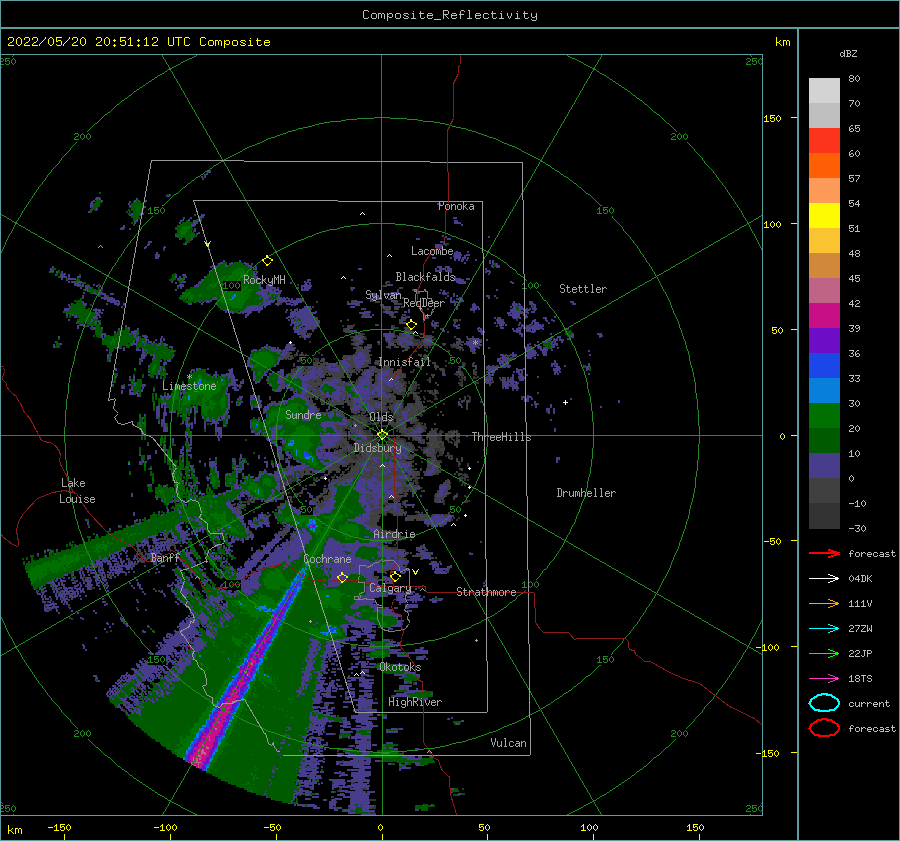Click the Lake Louise label
900x841 pixels.
(x=77, y=491)
